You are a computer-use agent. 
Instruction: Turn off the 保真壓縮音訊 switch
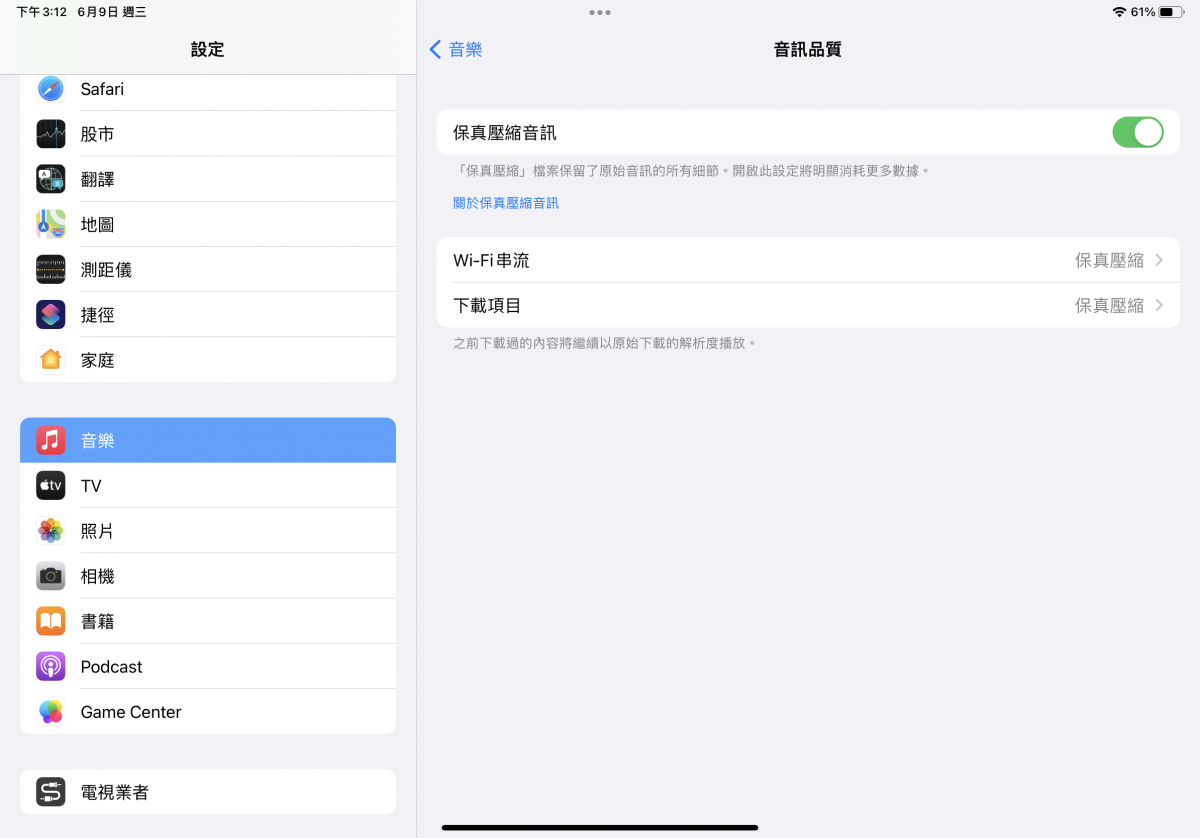(x=1138, y=132)
